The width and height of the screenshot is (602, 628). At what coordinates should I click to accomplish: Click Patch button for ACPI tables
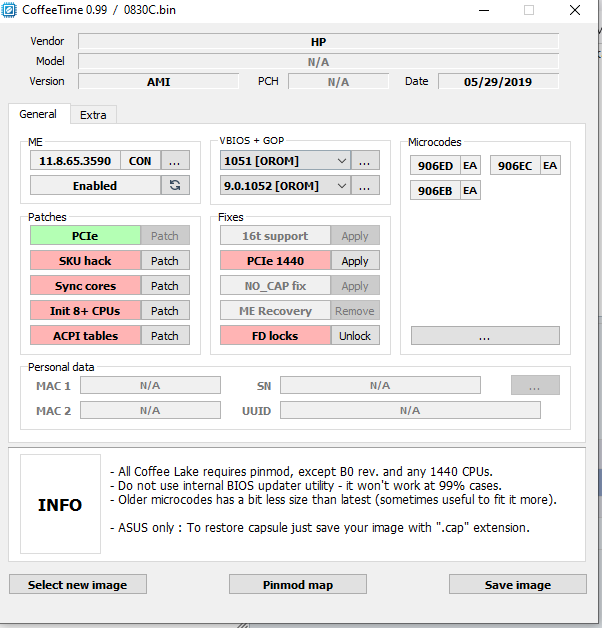pos(165,336)
